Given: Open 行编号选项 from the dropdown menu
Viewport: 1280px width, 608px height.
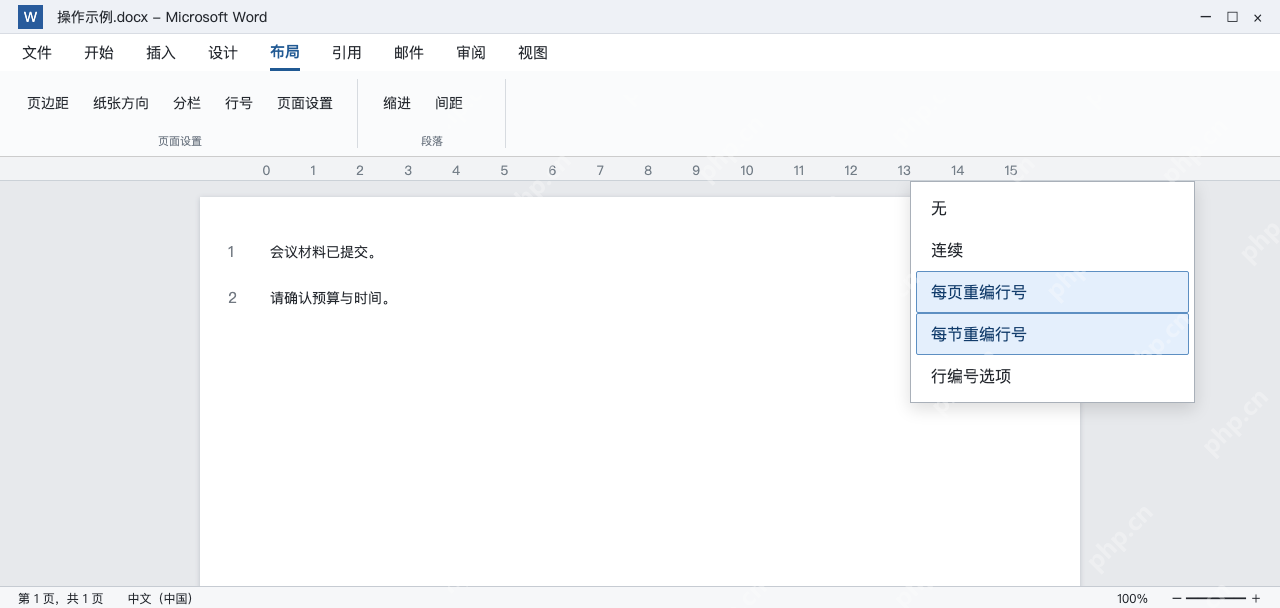Looking at the screenshot, I should [x=1052, y=376].
